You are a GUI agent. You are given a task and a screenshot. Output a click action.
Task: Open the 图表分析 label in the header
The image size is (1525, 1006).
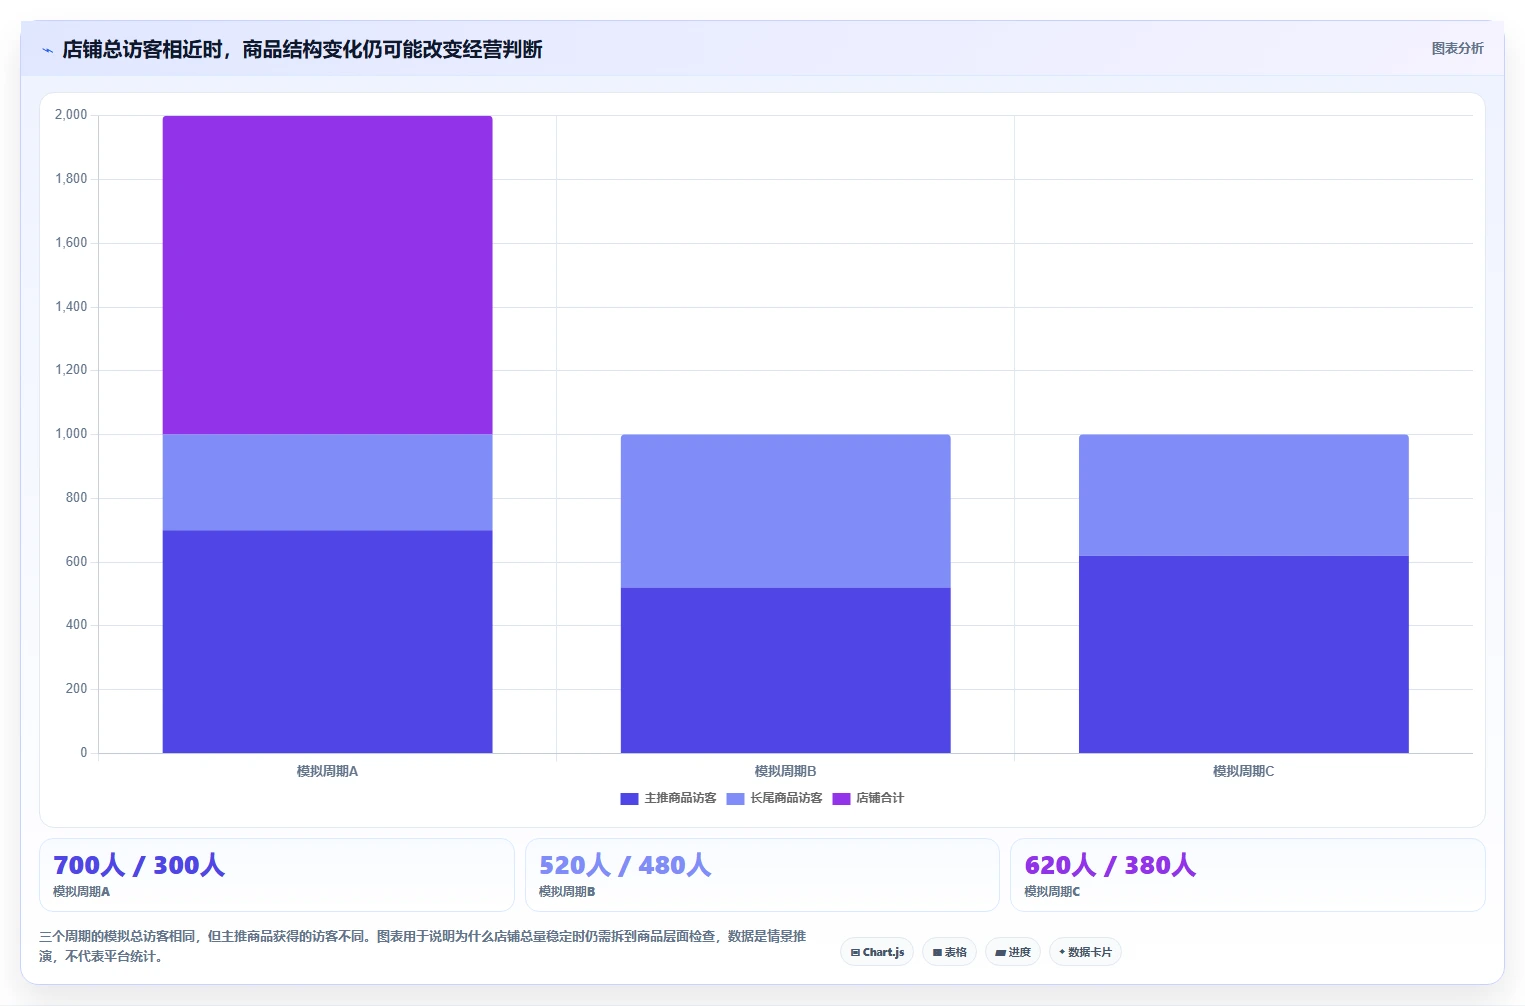pos(1457,48)
